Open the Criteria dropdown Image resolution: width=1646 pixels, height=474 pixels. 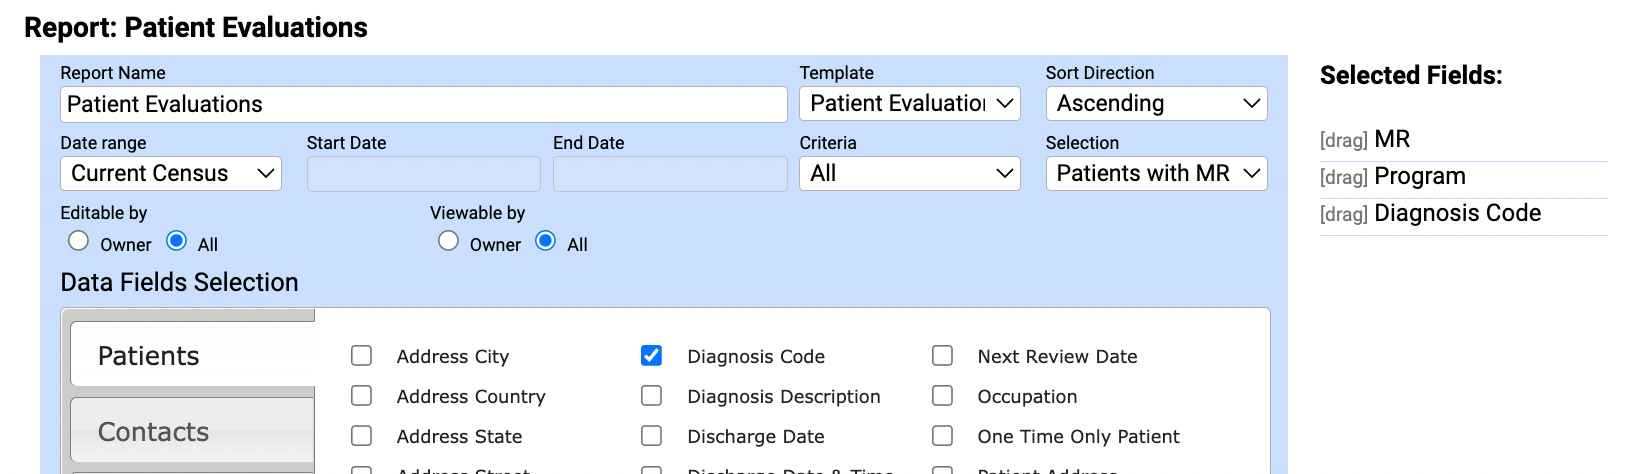(x=909, y=174)
